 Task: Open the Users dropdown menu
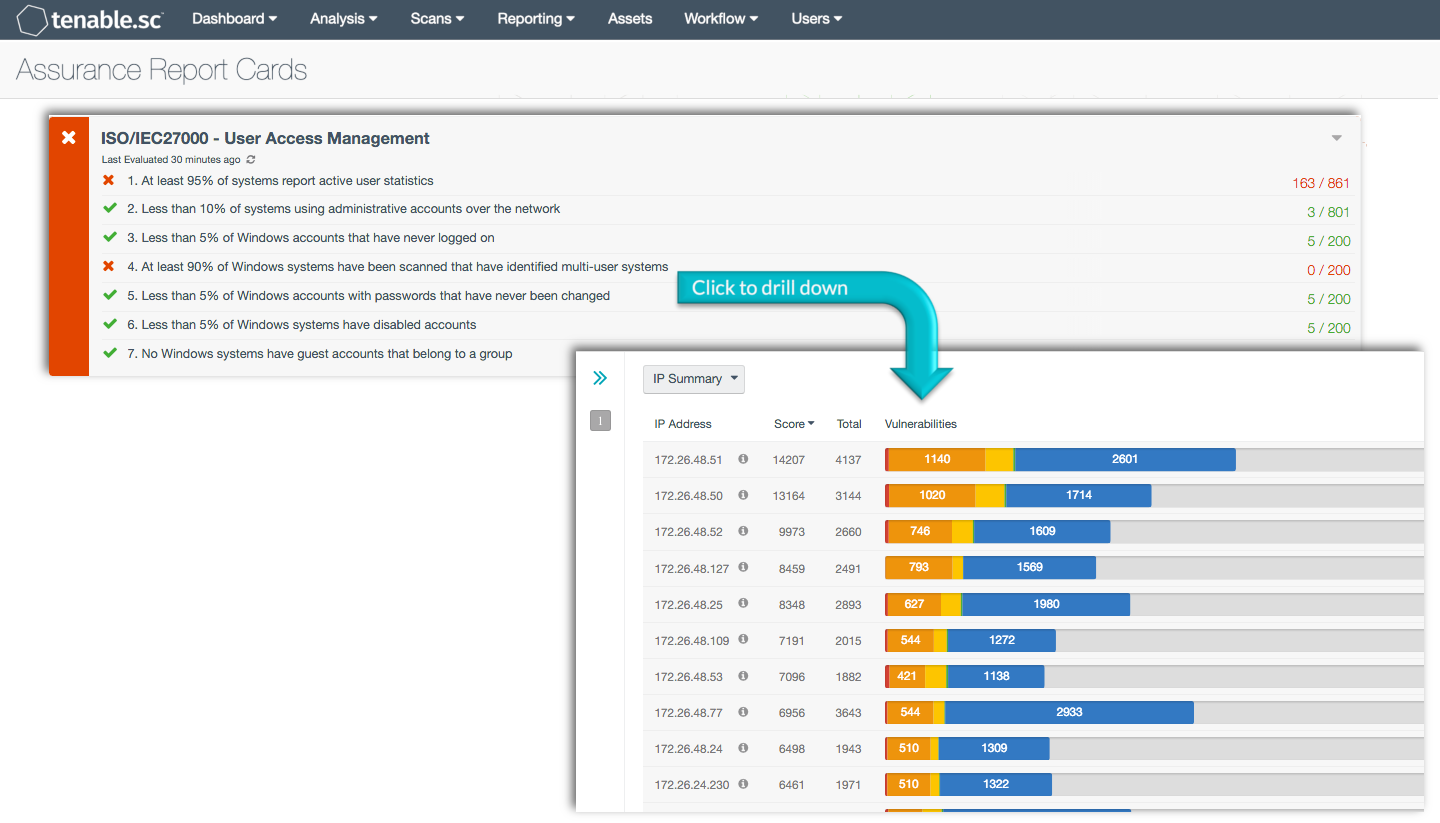pos(817,19)
